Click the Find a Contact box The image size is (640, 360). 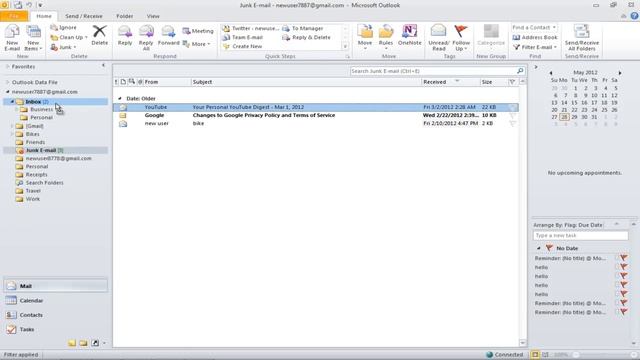pyautogui.click(x=534, y=27)
